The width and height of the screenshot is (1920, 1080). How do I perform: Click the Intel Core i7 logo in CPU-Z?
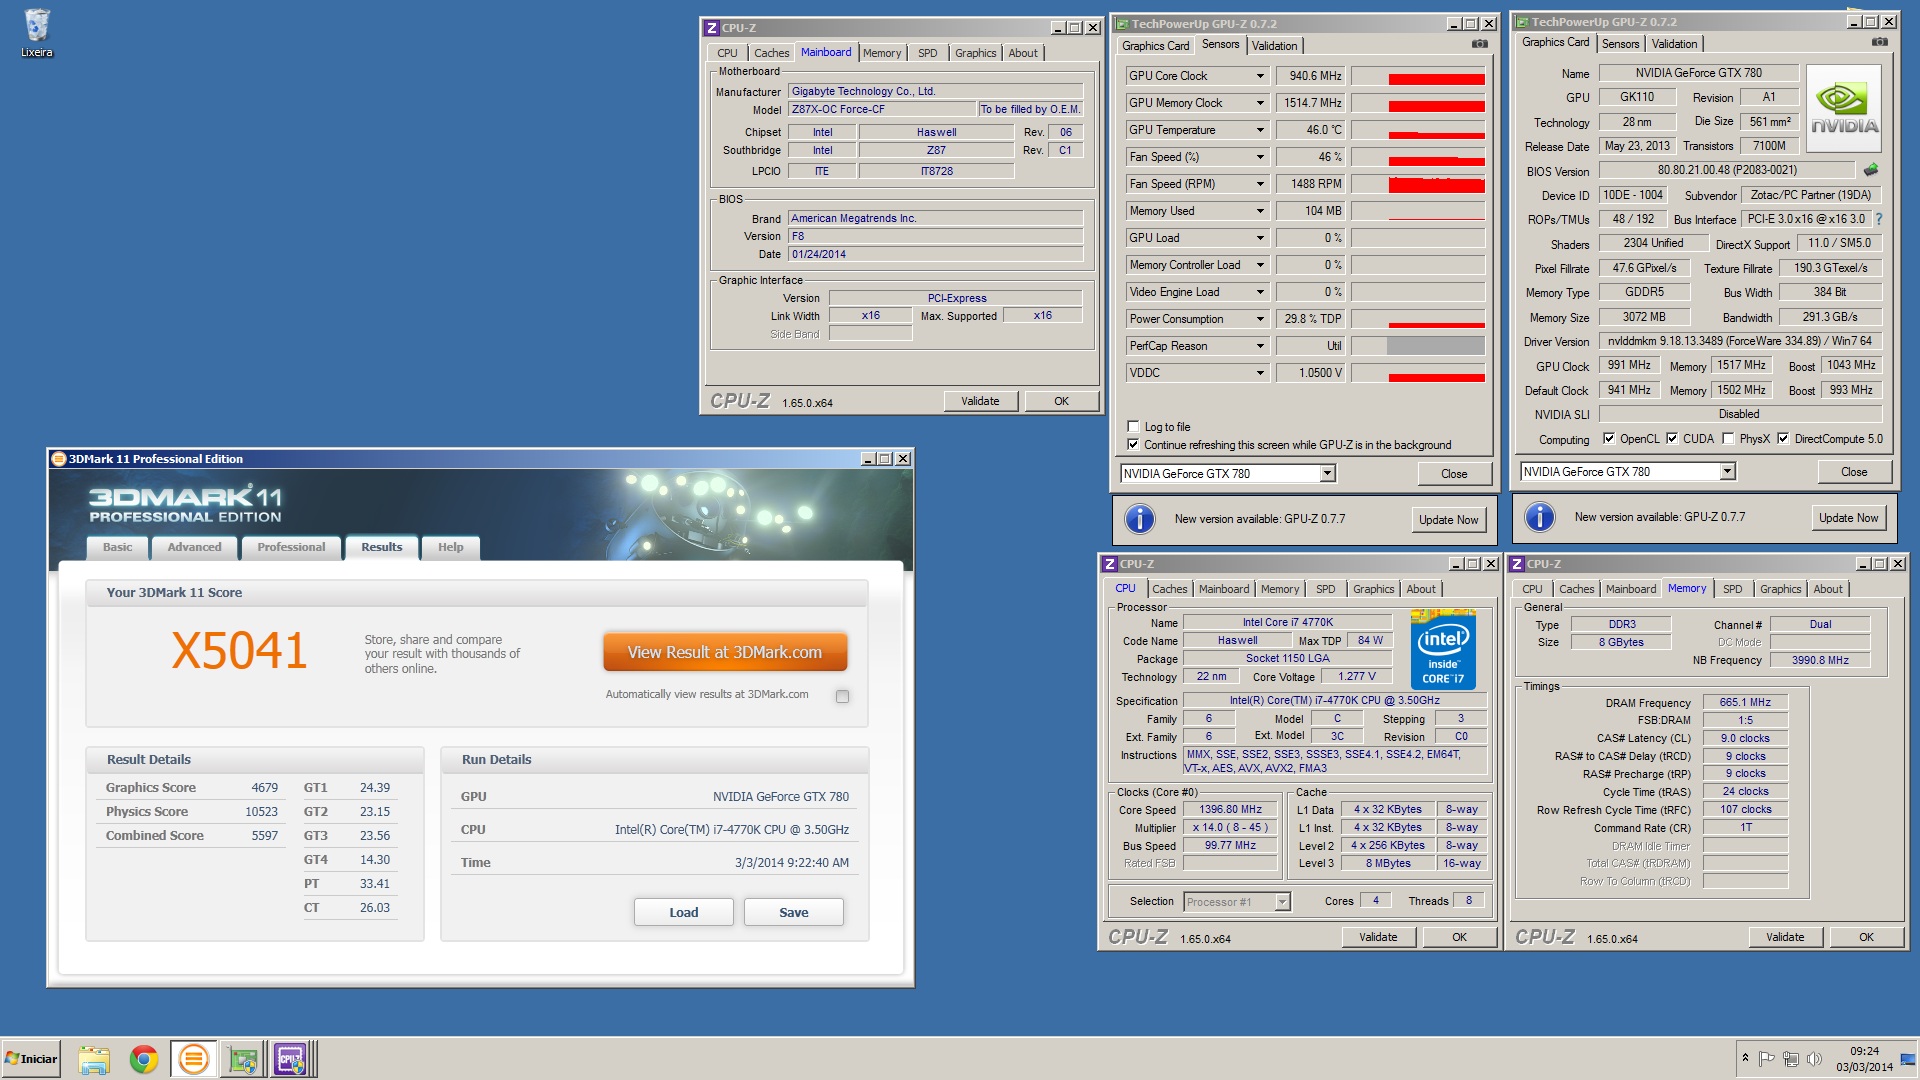point(1443,649)
